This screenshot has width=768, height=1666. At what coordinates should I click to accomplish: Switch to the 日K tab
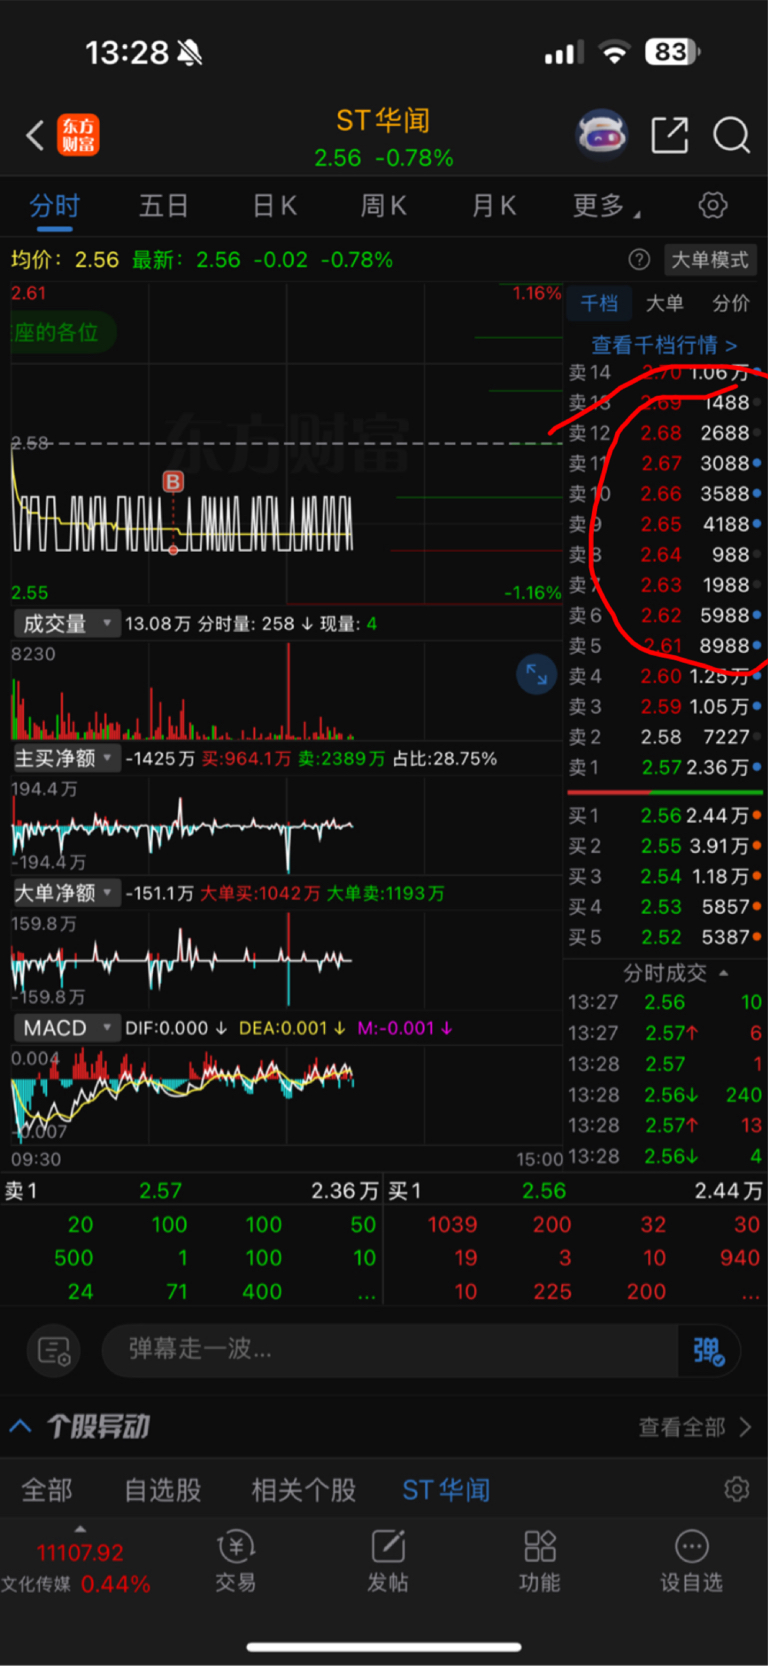click(274, 206)
